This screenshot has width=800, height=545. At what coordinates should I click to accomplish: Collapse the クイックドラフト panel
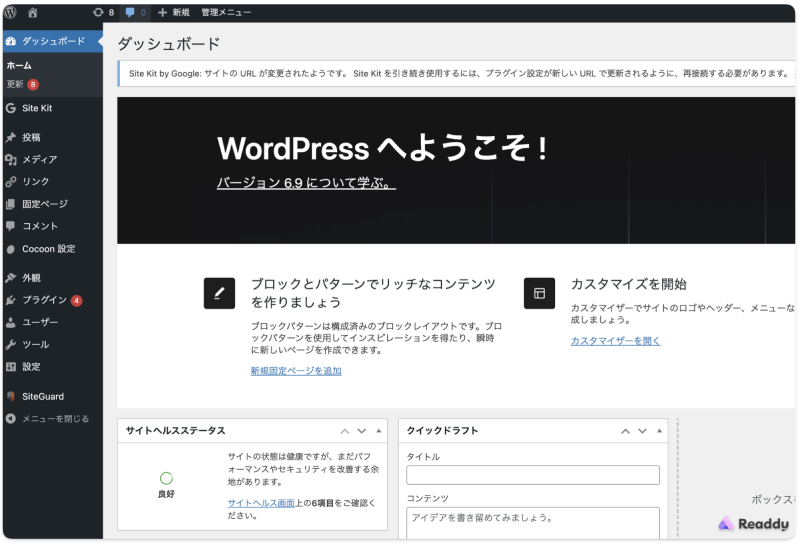pyautogui.click(x=659, y=431)
